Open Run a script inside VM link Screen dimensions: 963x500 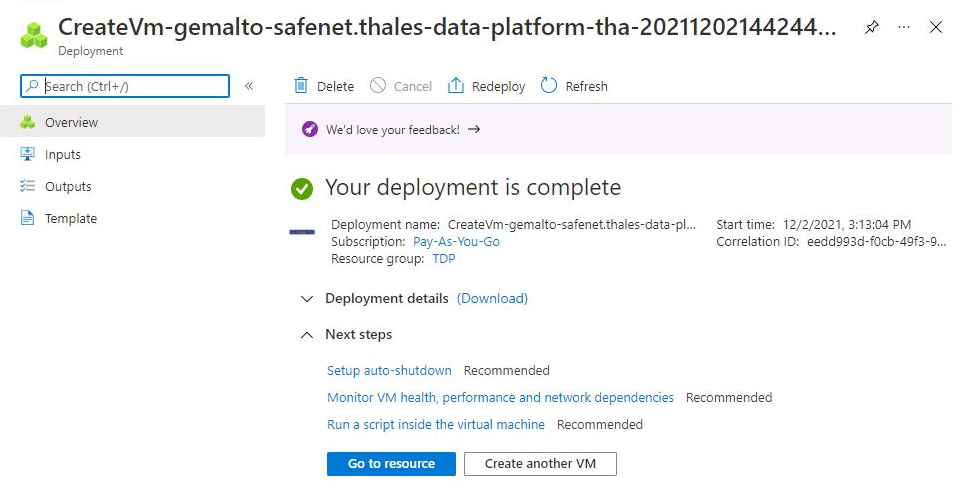(436, 424)
